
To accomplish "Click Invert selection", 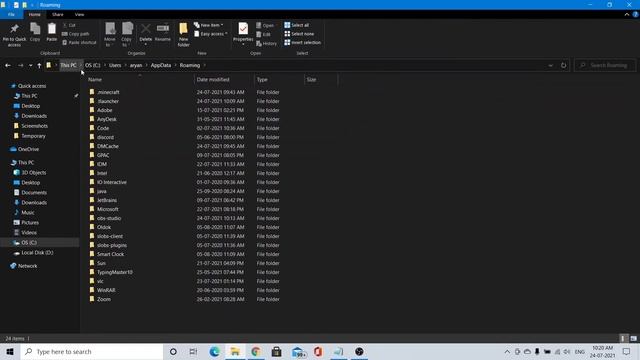I will [x=302, y=42].
